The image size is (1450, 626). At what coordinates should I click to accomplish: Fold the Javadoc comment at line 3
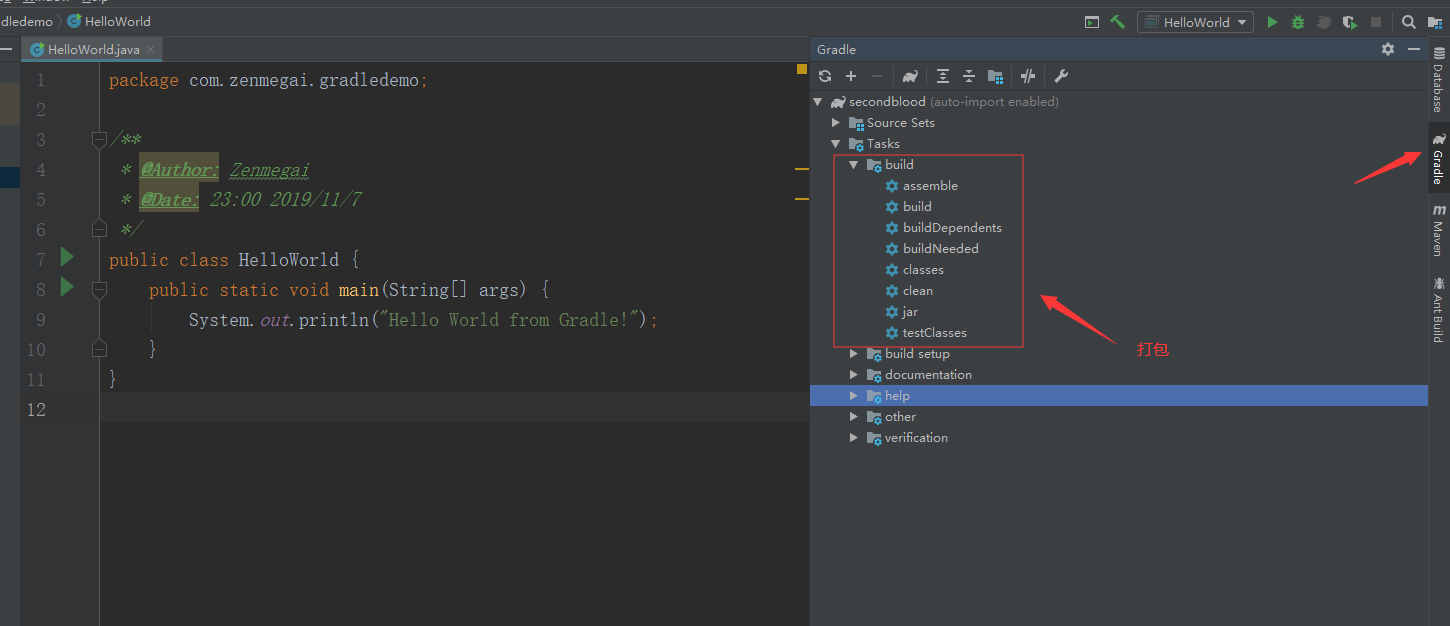[99, 139]
